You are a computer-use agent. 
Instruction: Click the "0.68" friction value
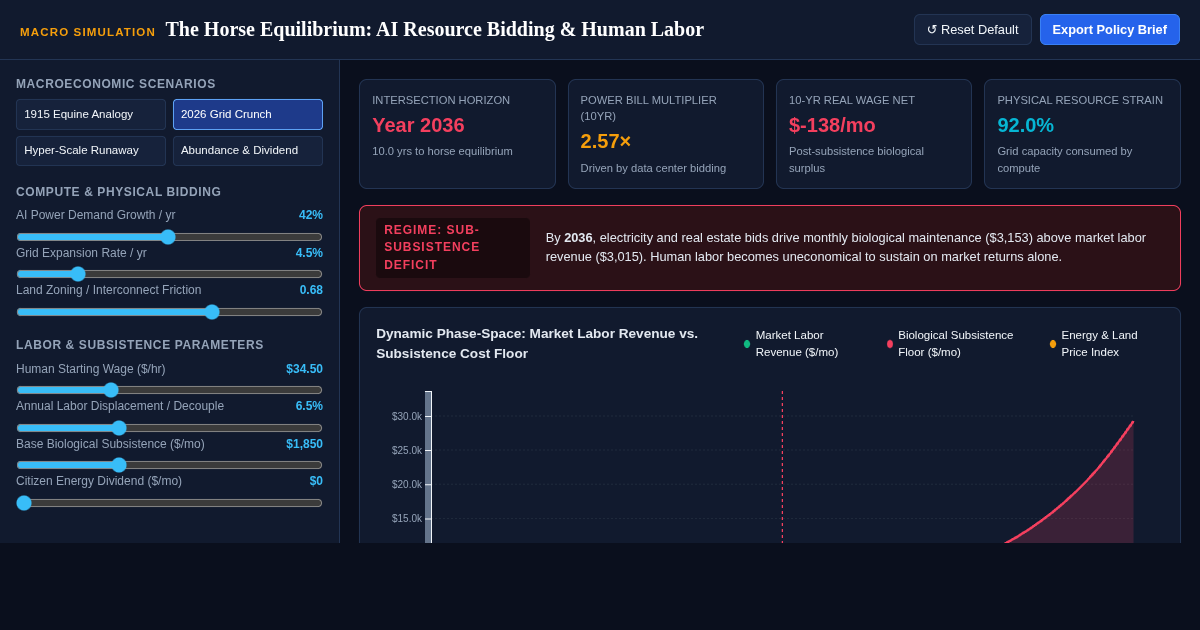coord(311,290)
